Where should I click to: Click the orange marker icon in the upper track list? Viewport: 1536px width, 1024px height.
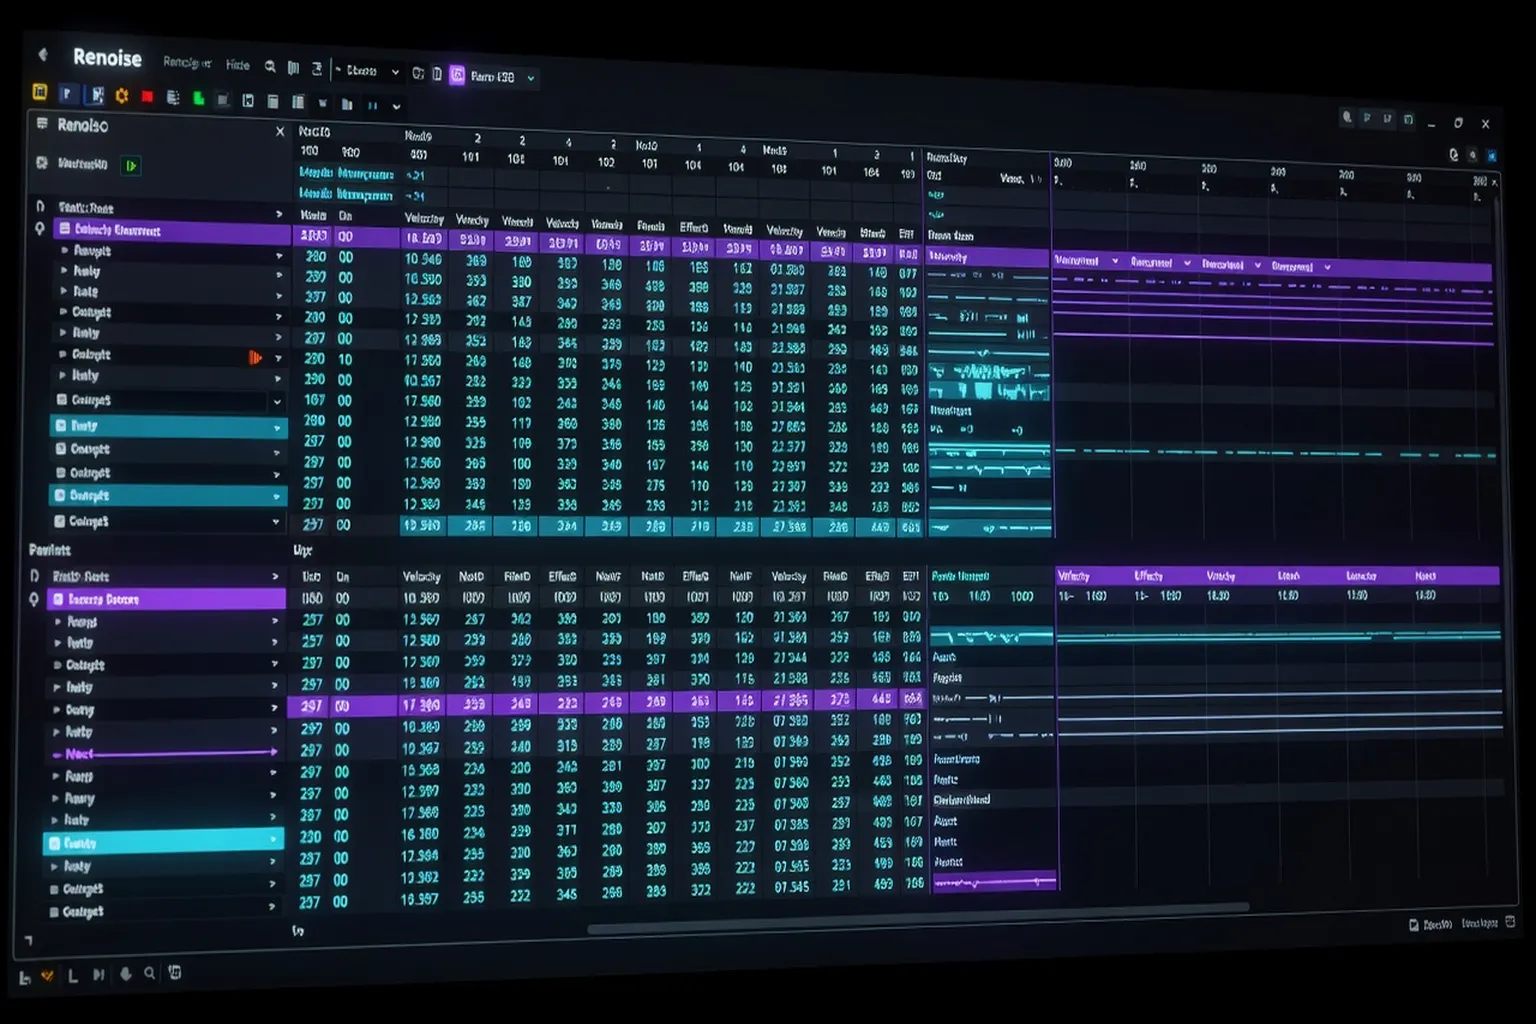click(x=255, y=357)
